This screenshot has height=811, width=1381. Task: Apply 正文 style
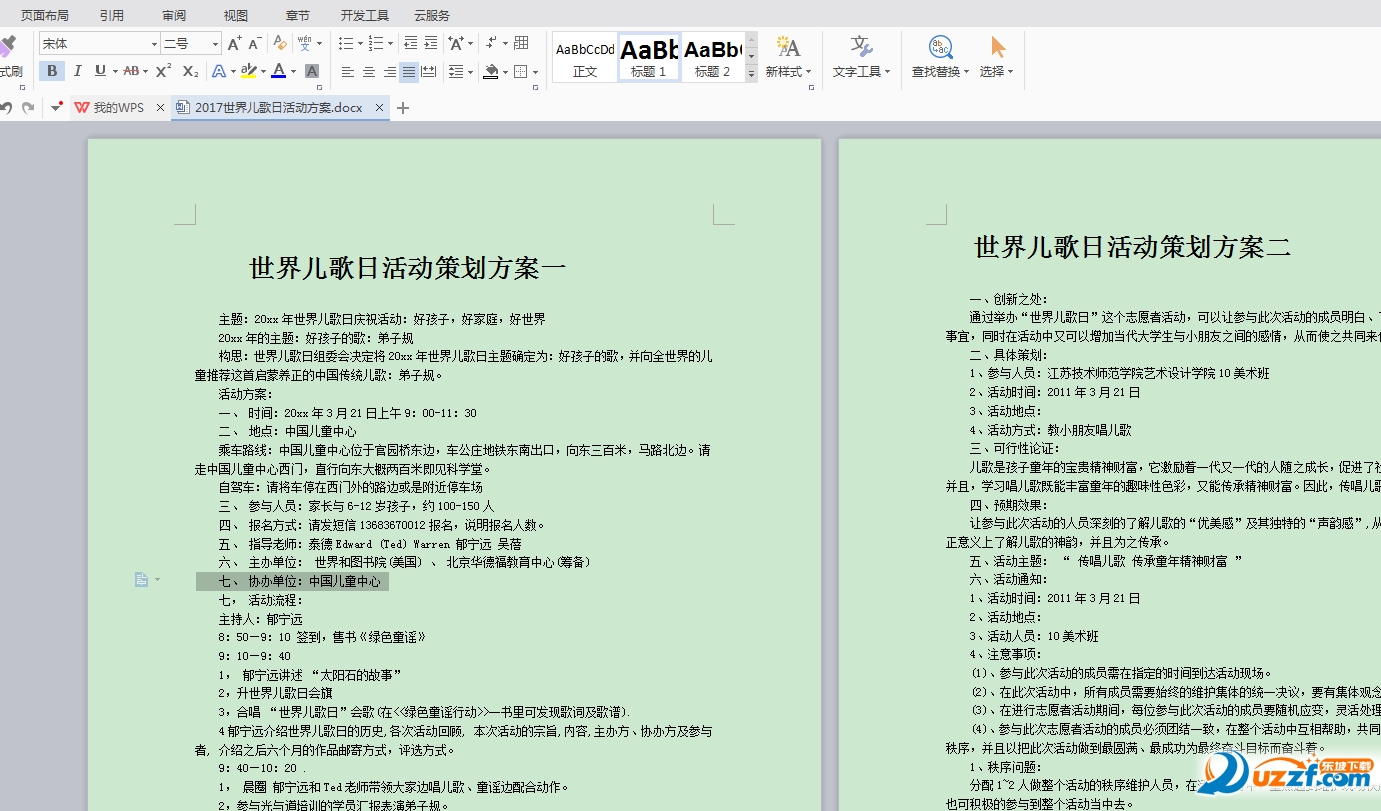coord(585,57)
